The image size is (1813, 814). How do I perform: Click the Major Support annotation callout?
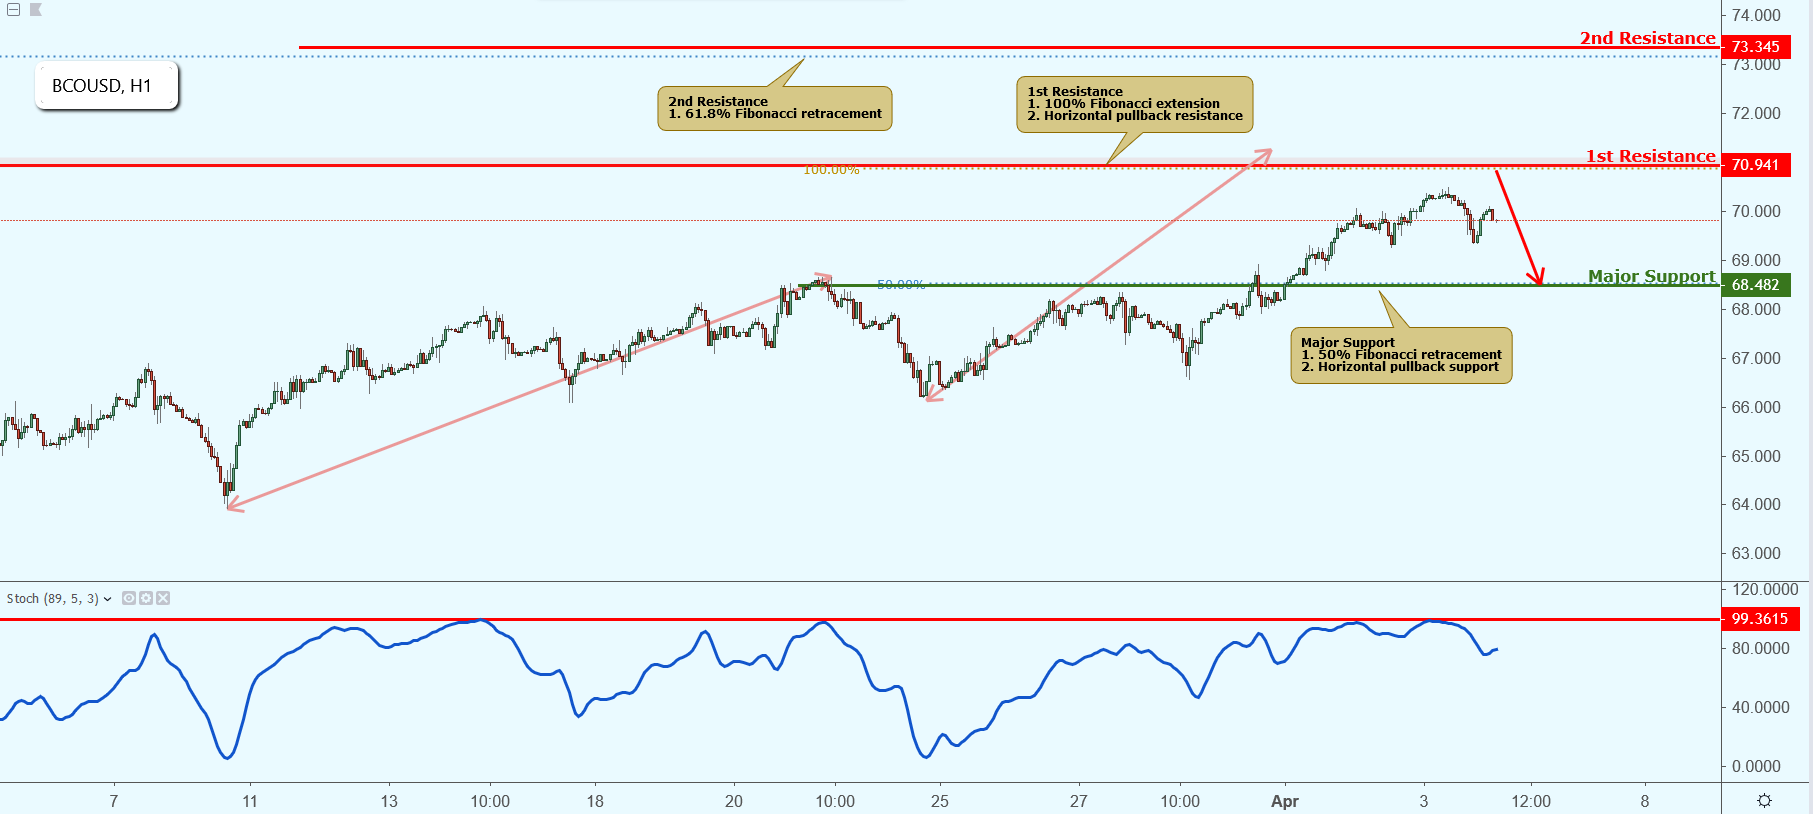click(x=1401, y=355)
